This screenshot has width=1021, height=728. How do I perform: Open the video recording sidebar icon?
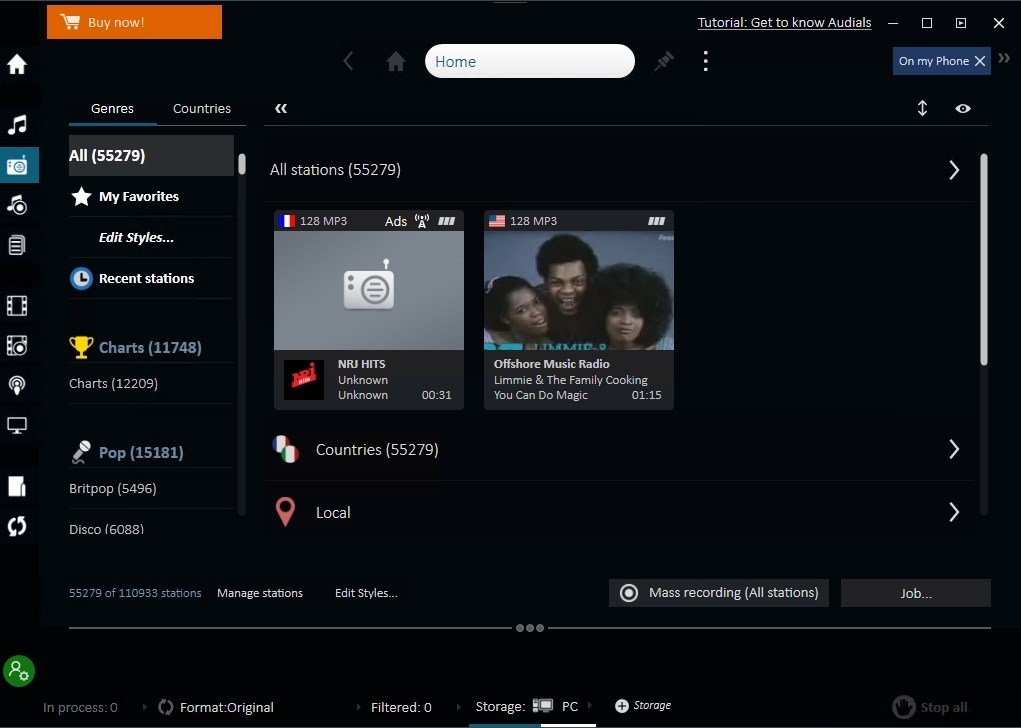[x=17, y=345]
